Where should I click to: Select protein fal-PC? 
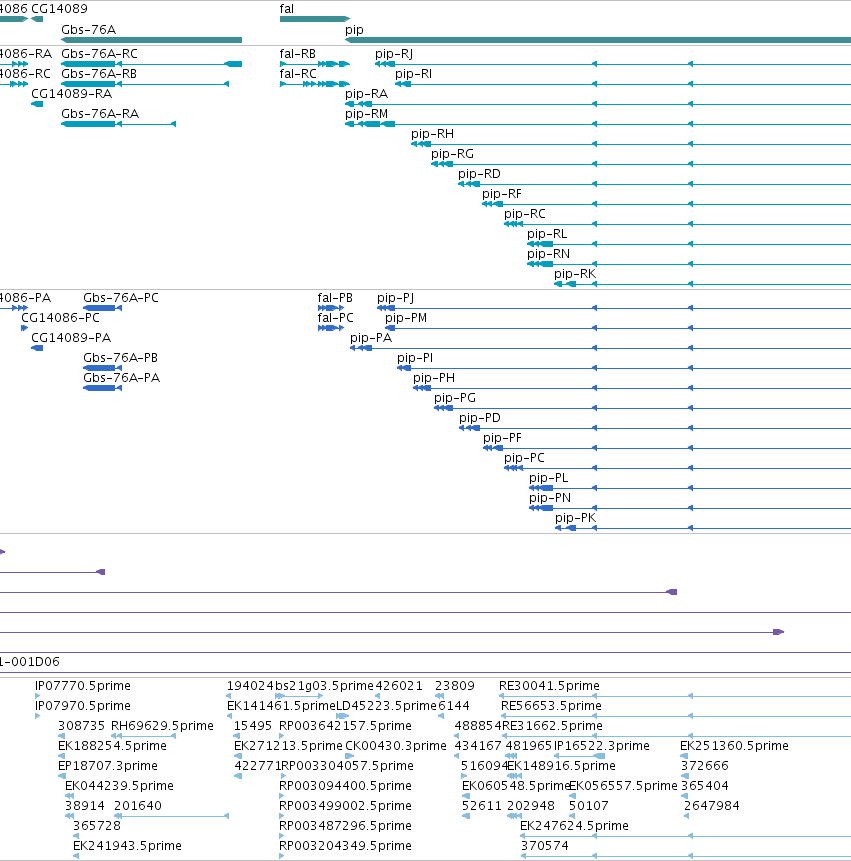click(x=335, y=318)
